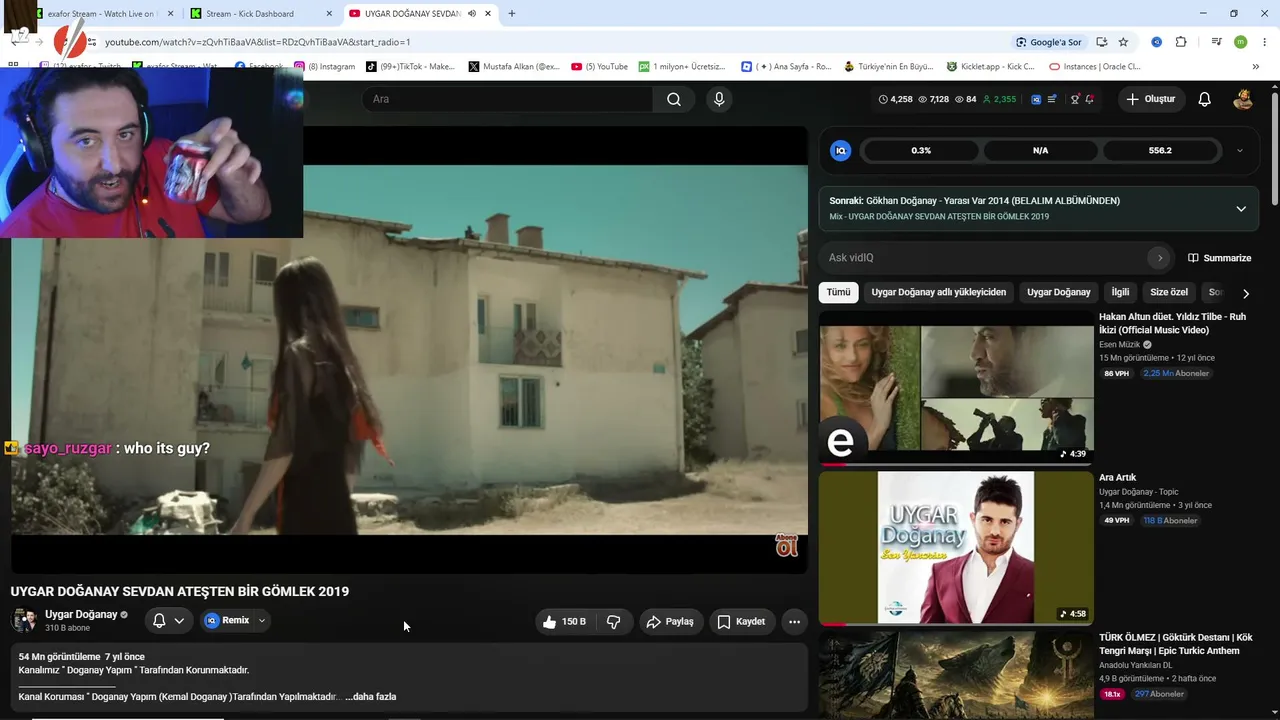Click the Uygar Doğanay channel avatar

[24, 621]
